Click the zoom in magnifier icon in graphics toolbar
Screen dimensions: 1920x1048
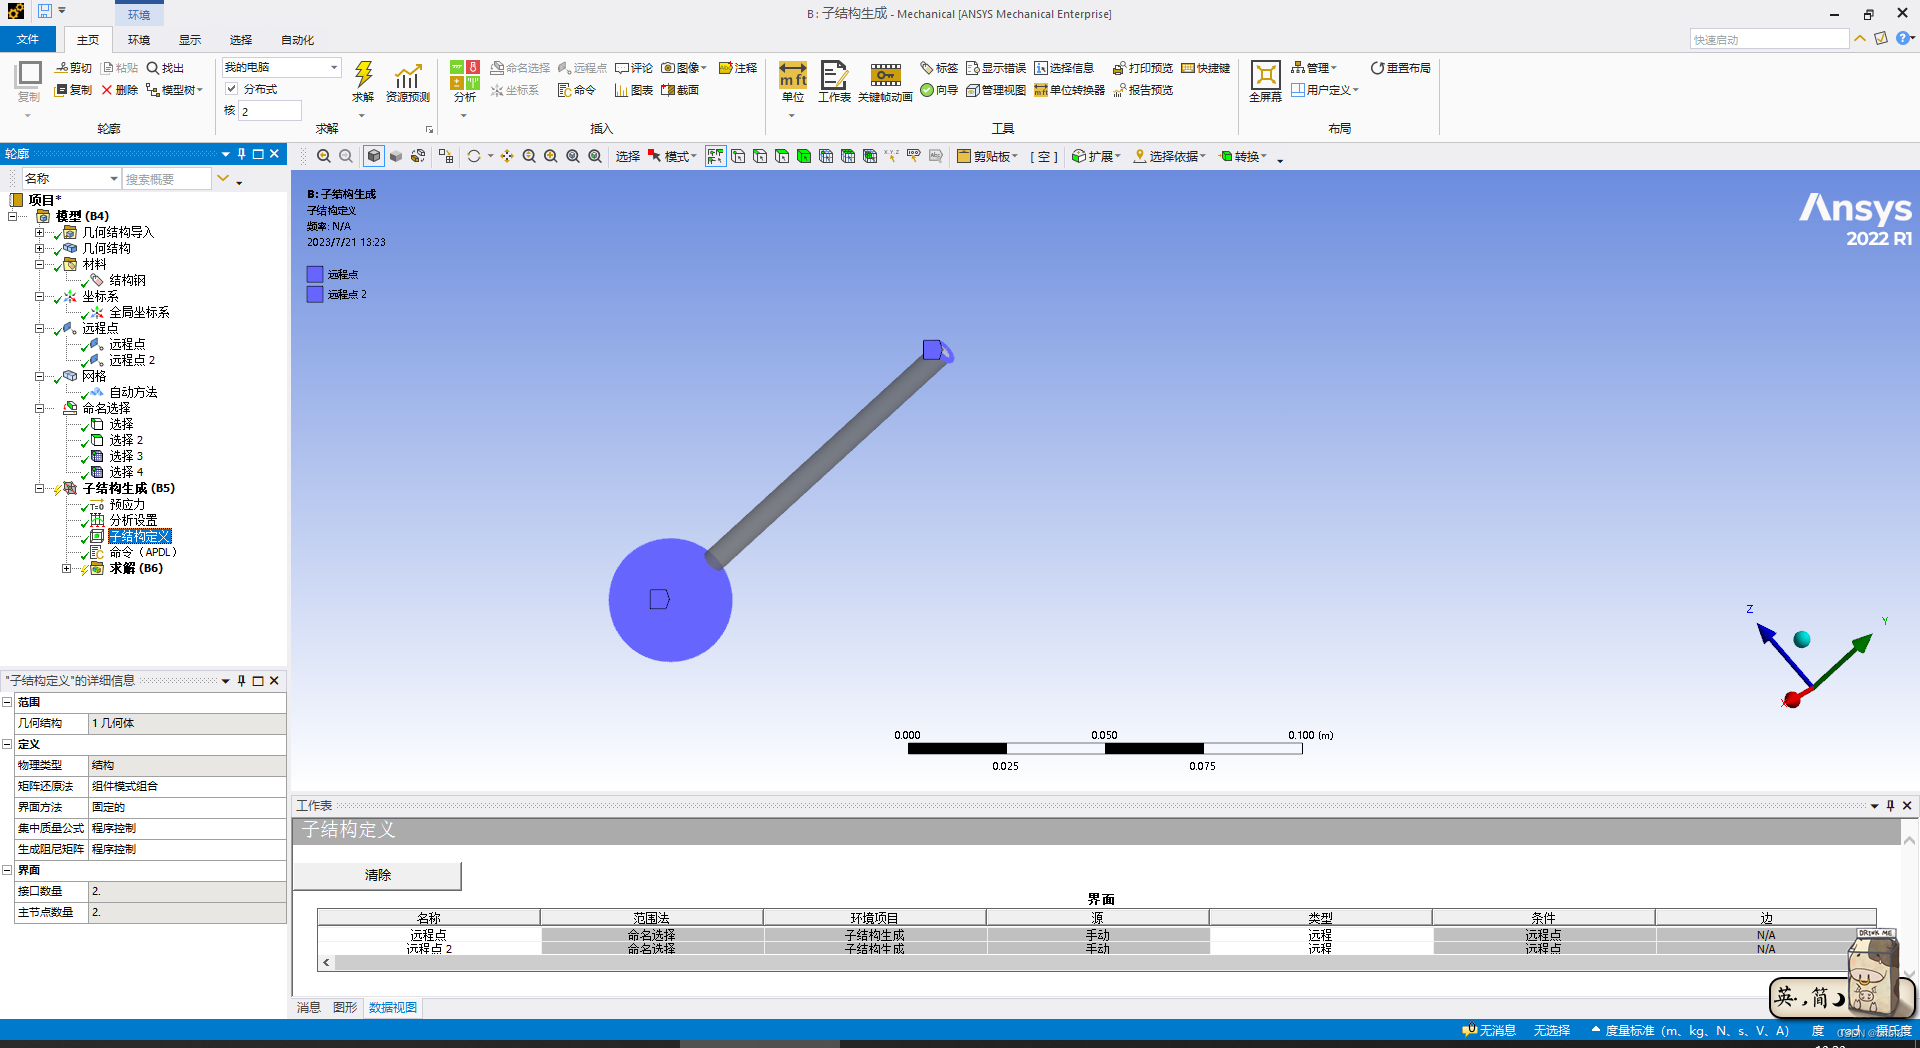pyautogui.click(x=551, y=156)
